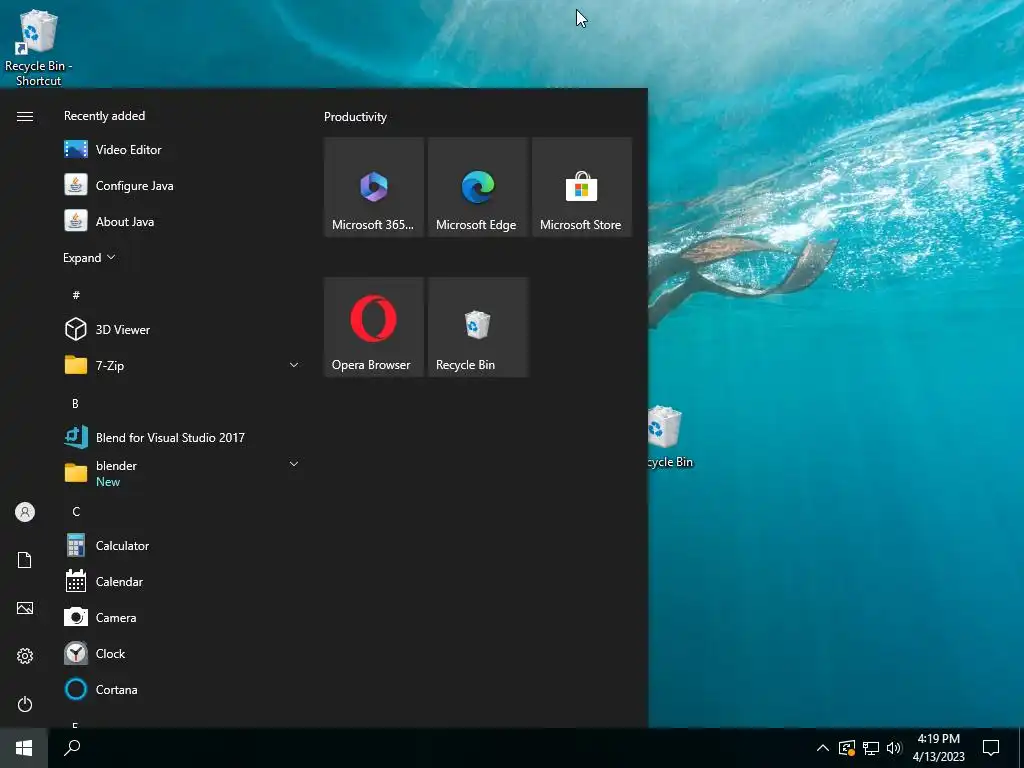Open Documents from Start sidebar
Image resolution: width=1024 pixels, height=768 pixels.
(x=25, y=560)
